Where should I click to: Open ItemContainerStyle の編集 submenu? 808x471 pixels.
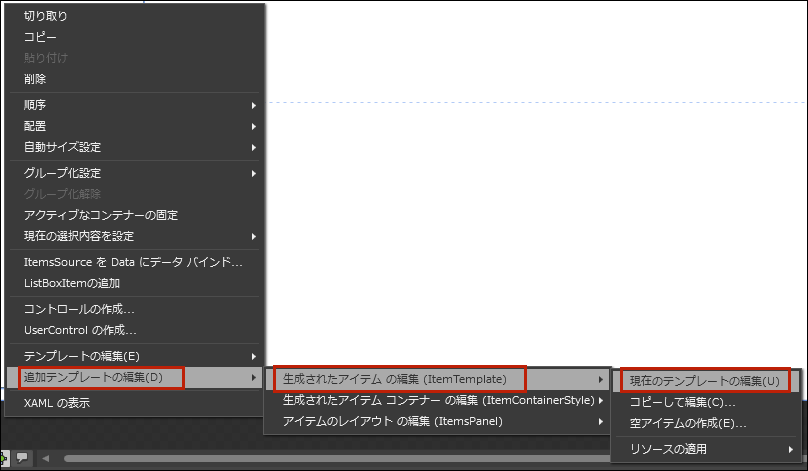click(438, 400)
